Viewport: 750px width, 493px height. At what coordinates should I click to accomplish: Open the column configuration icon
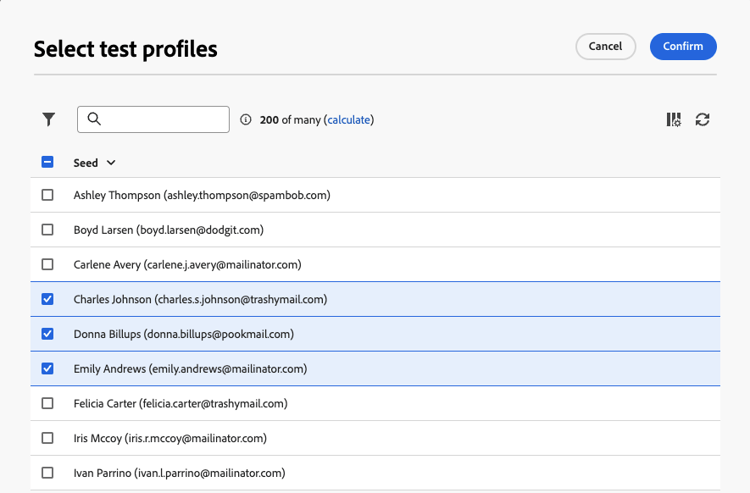(x=674, y=120)
